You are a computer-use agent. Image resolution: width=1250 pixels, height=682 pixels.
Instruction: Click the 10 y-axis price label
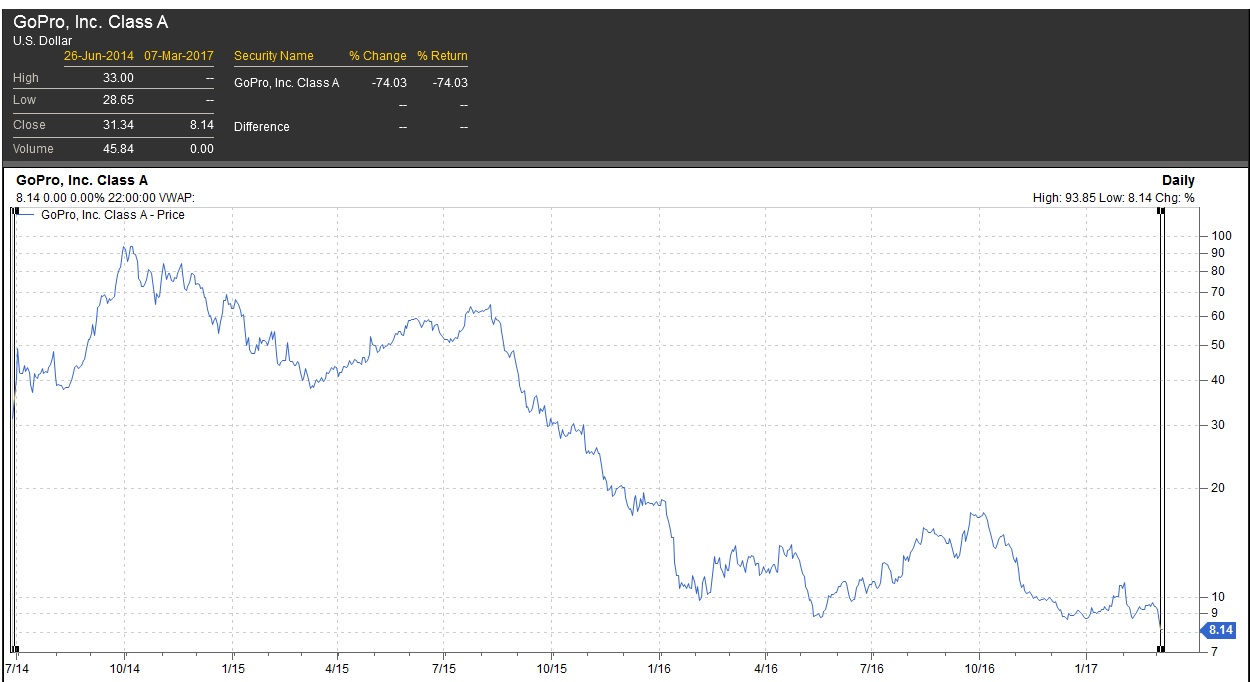1217,597
